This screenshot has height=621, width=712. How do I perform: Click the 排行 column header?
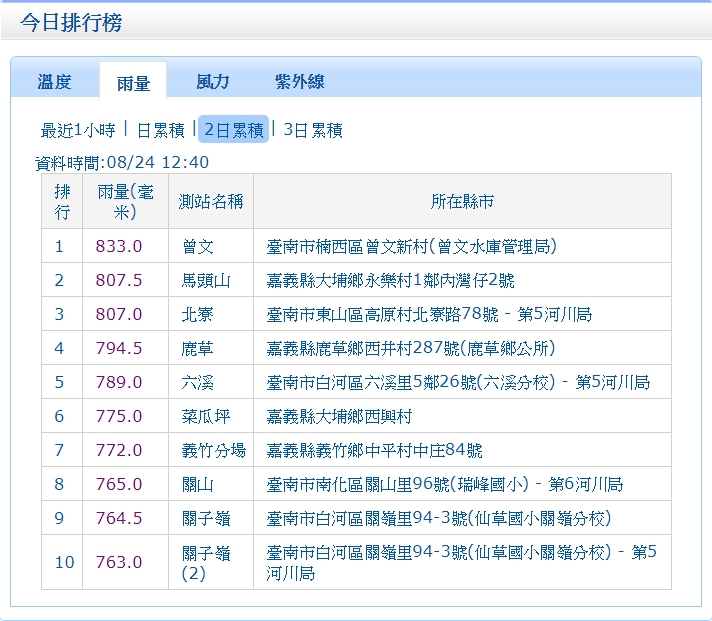(62, 202)
